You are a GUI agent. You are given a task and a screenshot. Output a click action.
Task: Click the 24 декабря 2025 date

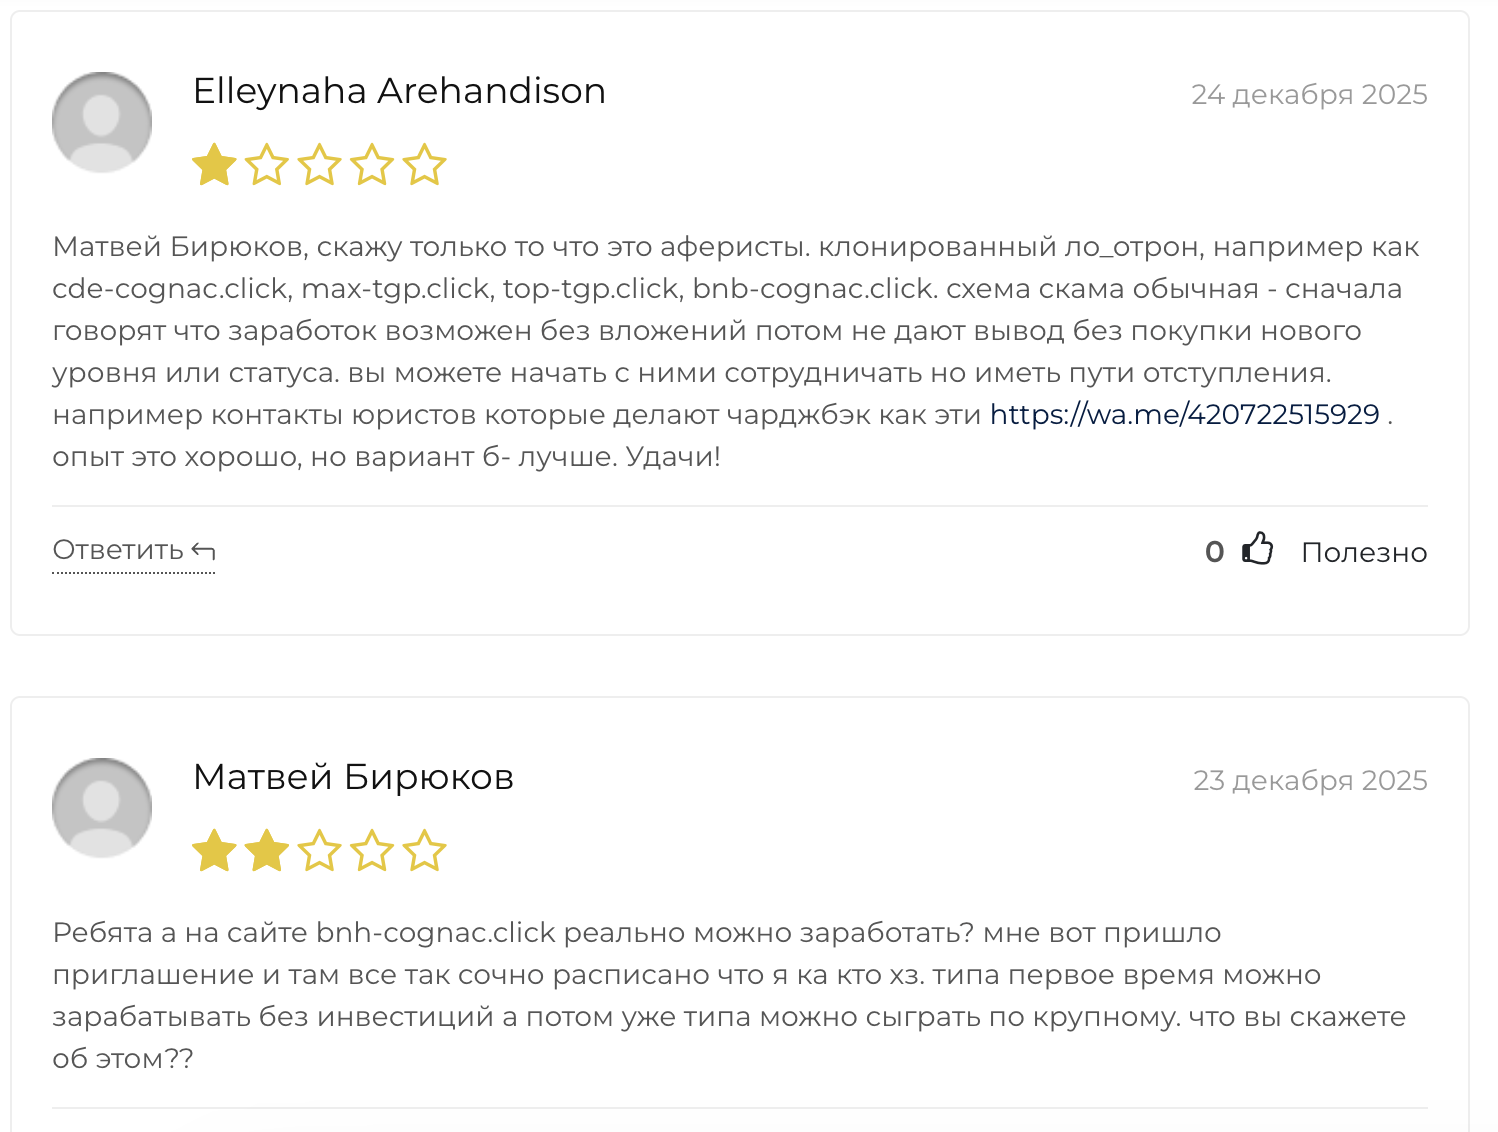tap(1309, 94)
